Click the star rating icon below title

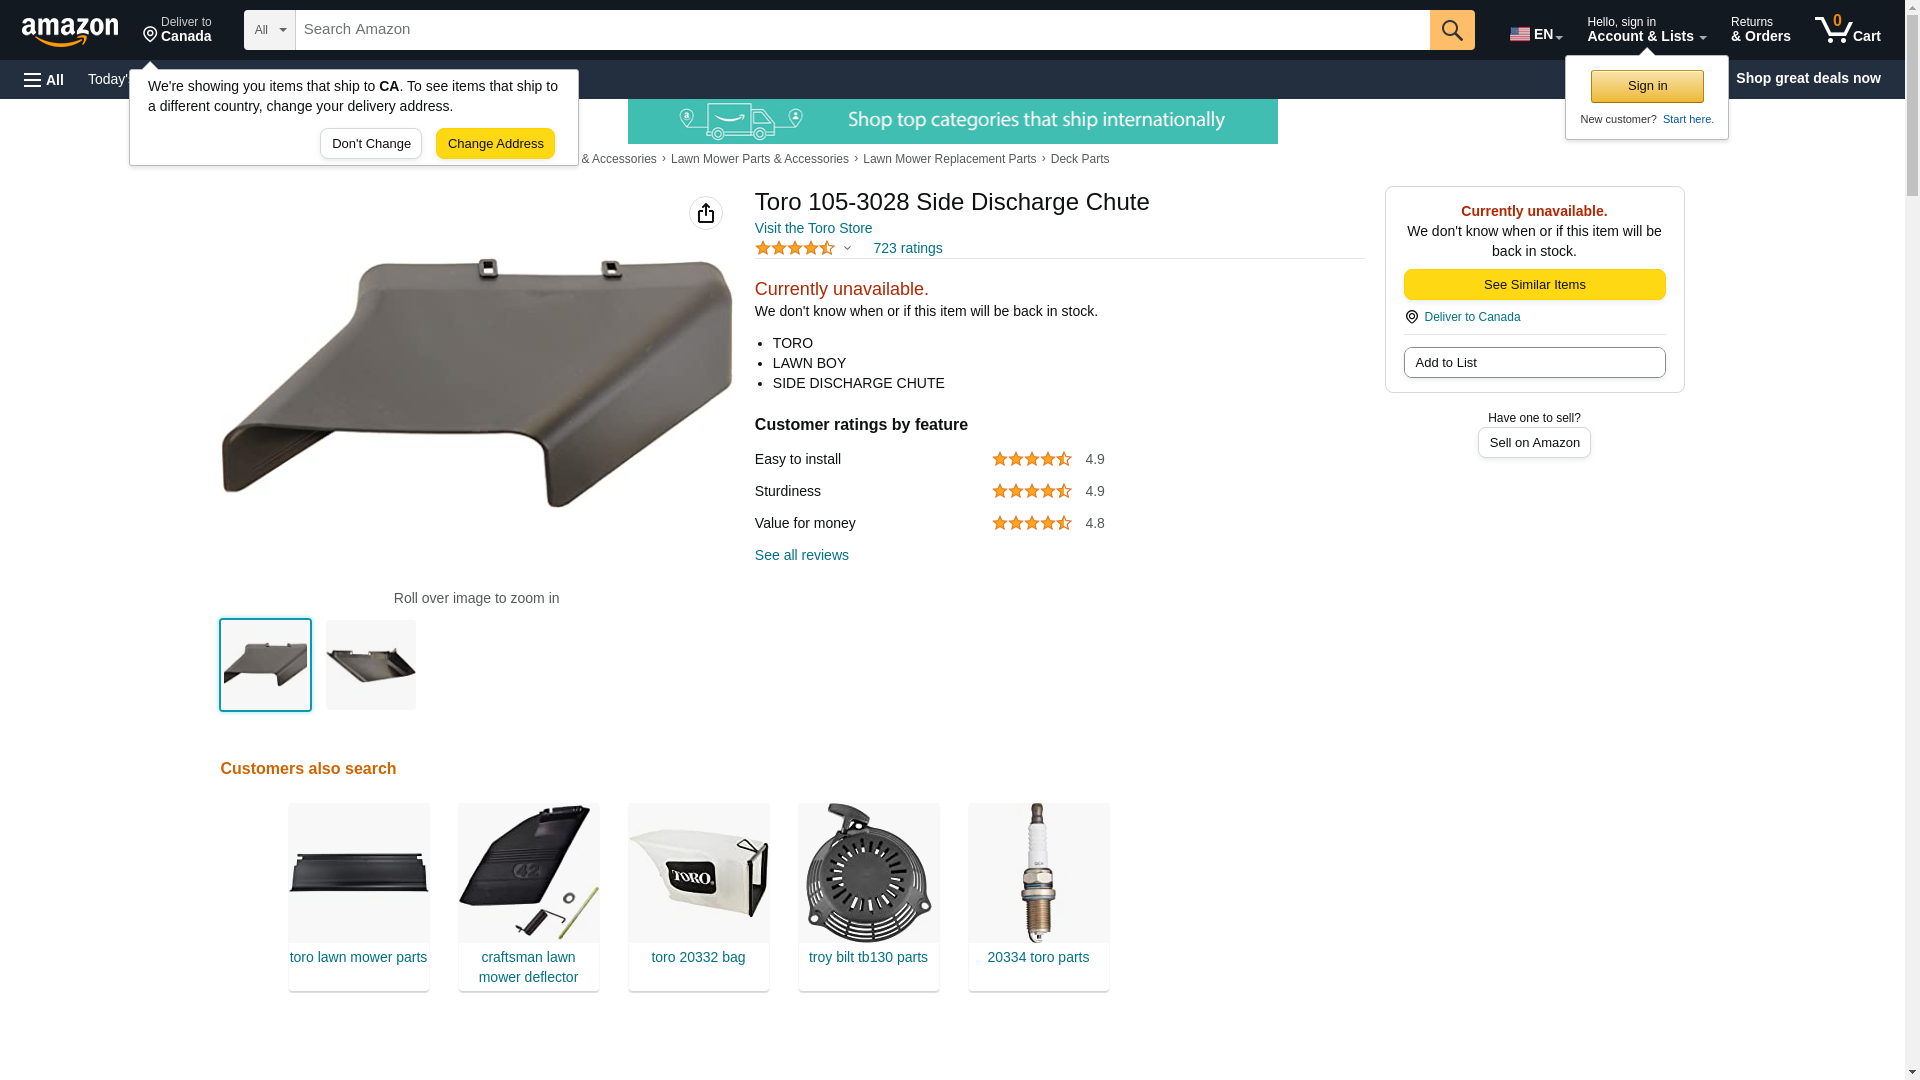pyautogui.click(x=795, y=248)
